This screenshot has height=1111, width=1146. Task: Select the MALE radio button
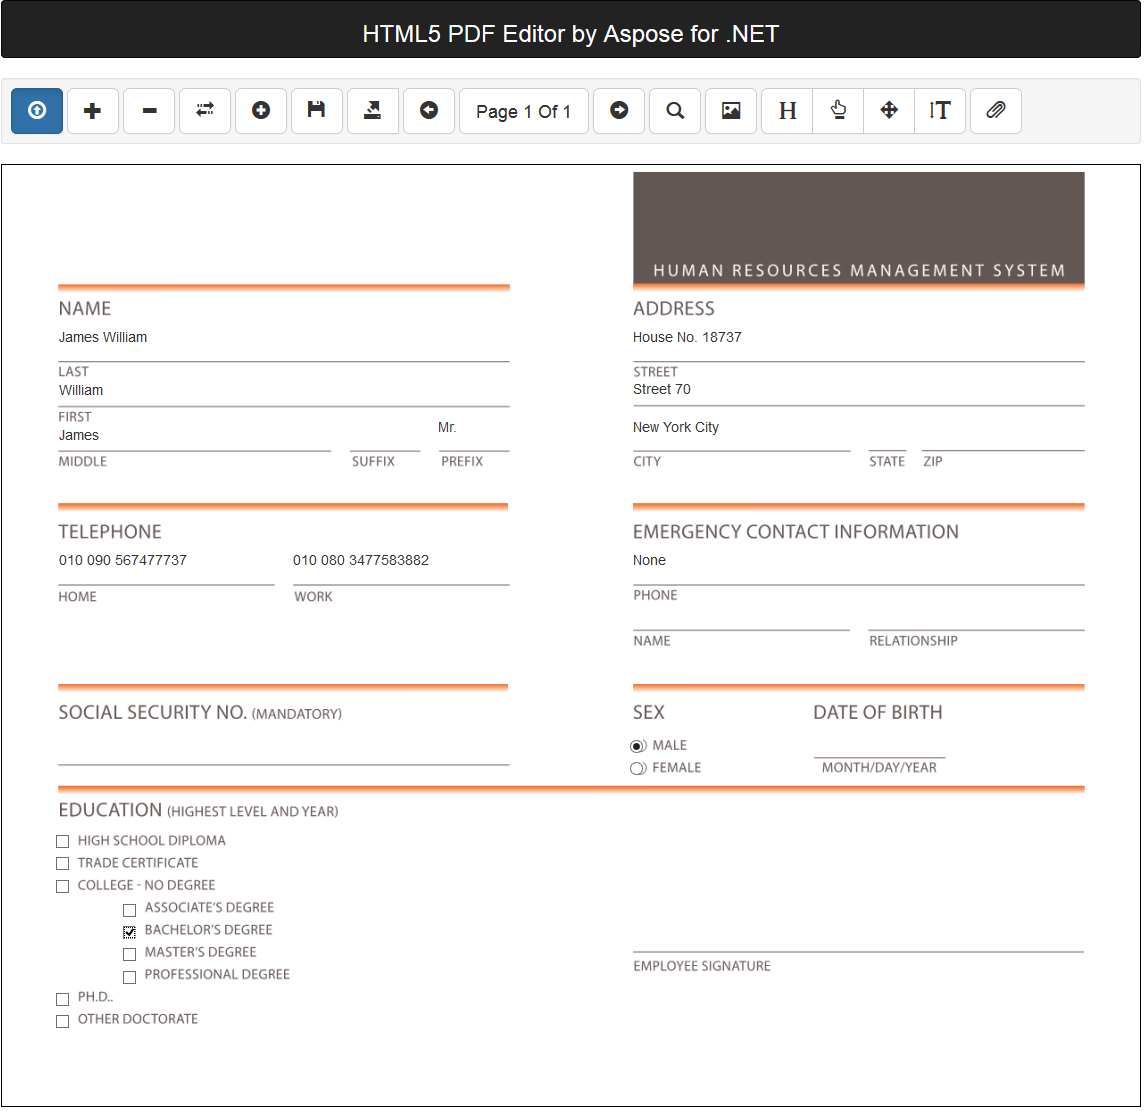point(638,747)
